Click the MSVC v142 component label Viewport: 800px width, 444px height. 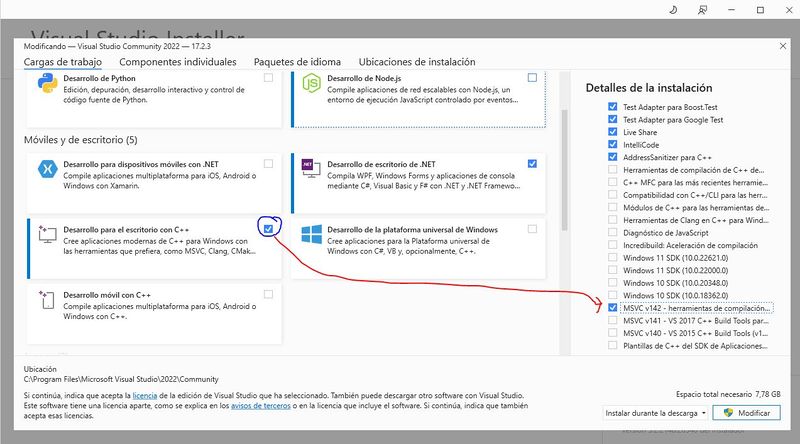coord(696,308)
